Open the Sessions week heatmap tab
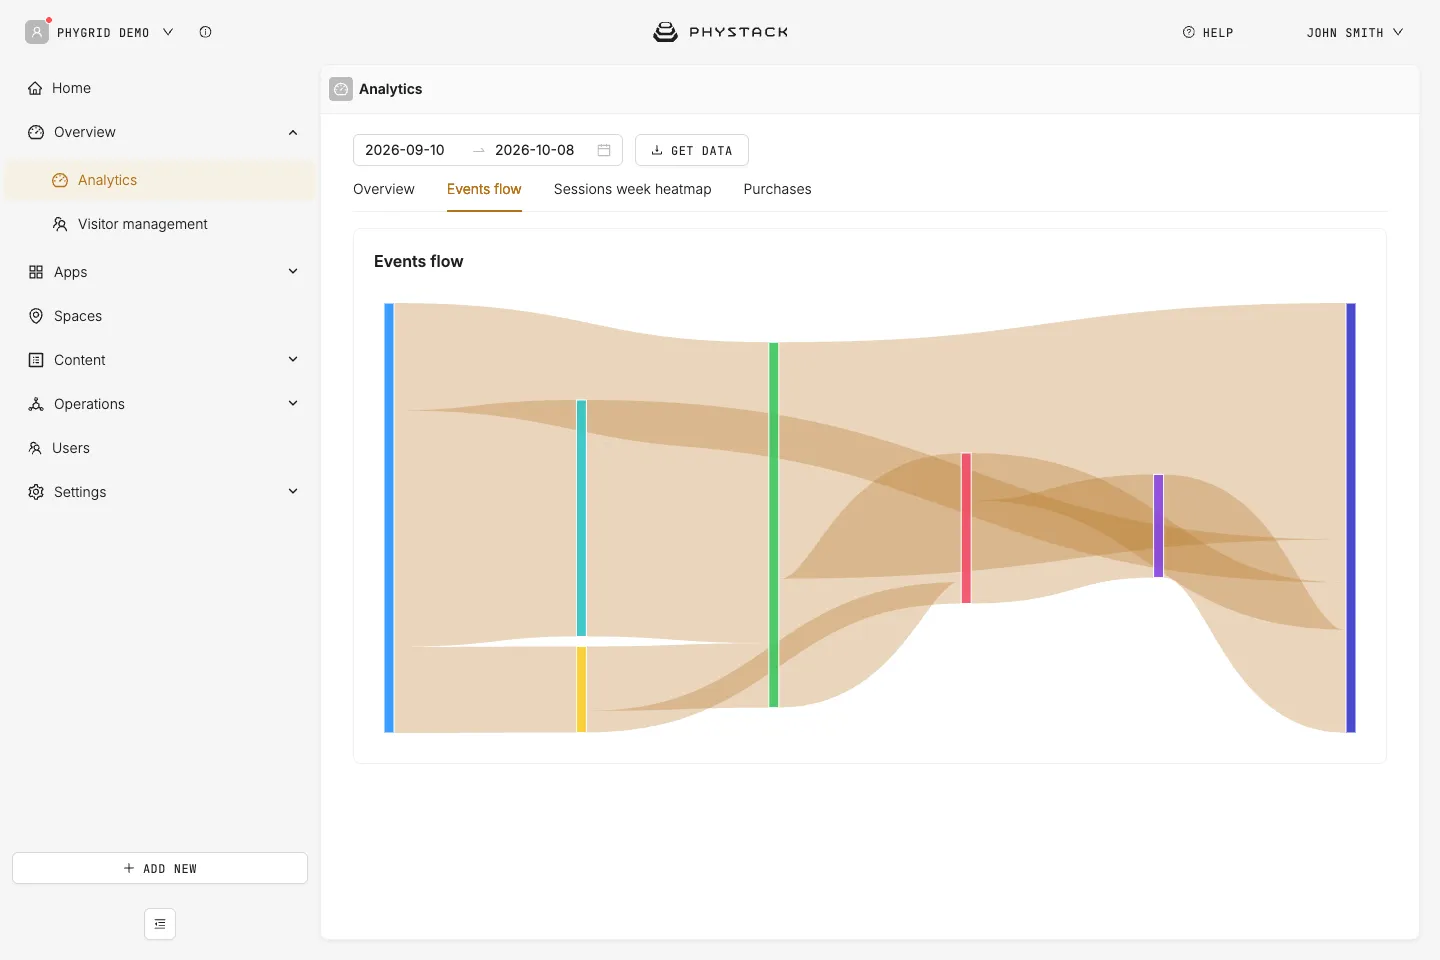The height and width of the screenshot is (960, 1440). pyautogui.click(x=633, y=189)
